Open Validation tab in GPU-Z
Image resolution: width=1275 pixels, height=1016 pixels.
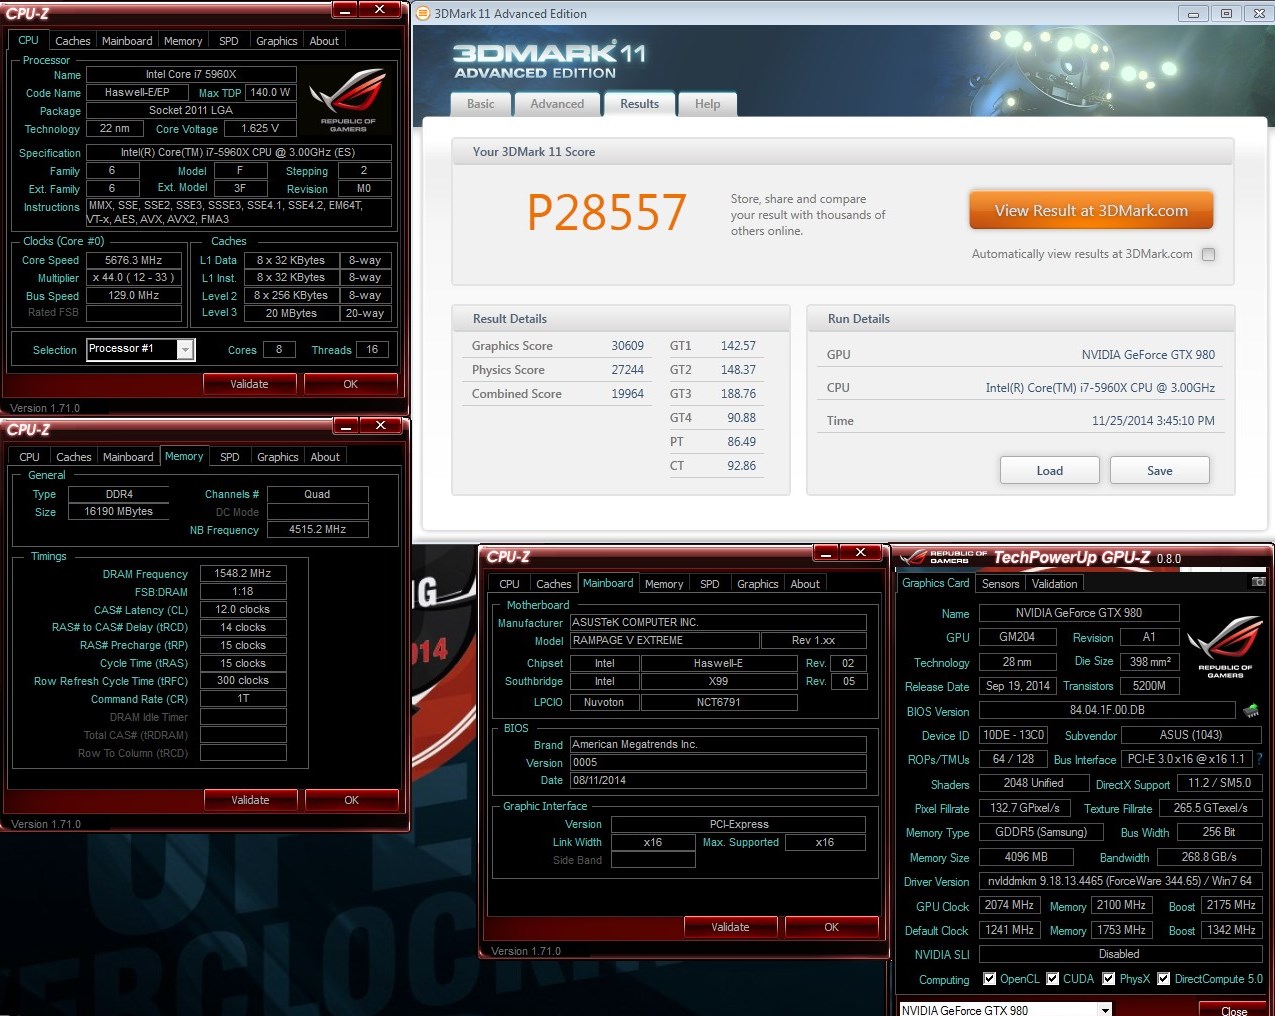1055,584
